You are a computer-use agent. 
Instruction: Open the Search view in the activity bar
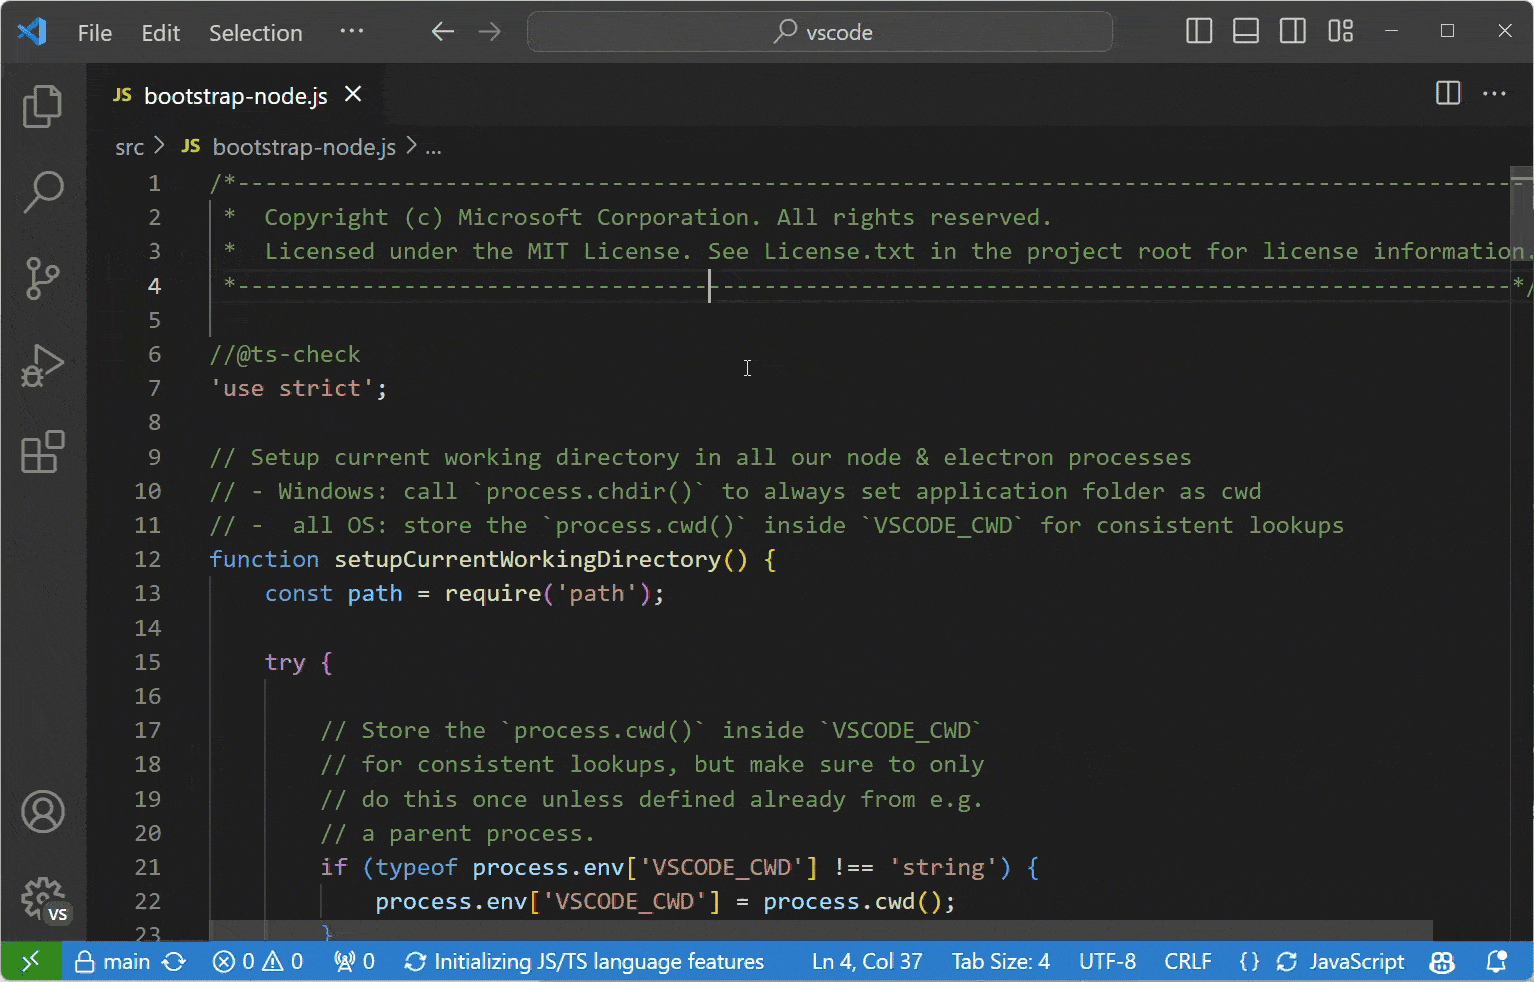point(42,192)
